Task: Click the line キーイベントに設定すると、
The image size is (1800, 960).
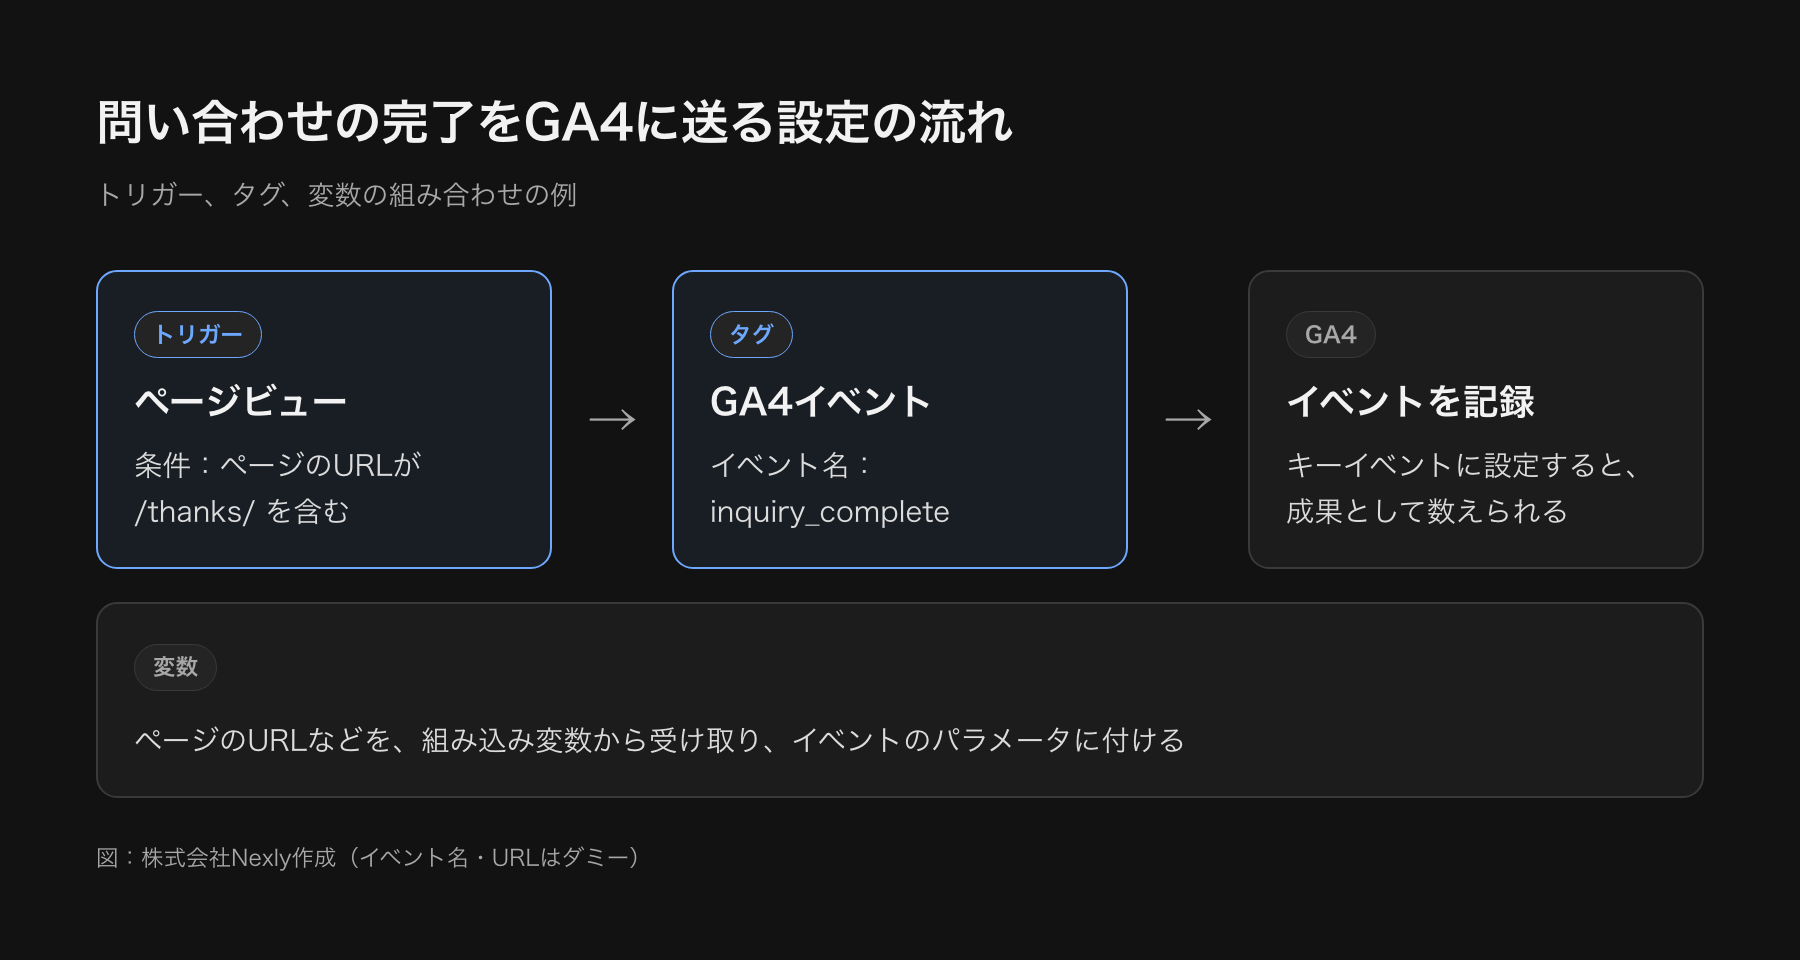Action: pos(1463,465)
